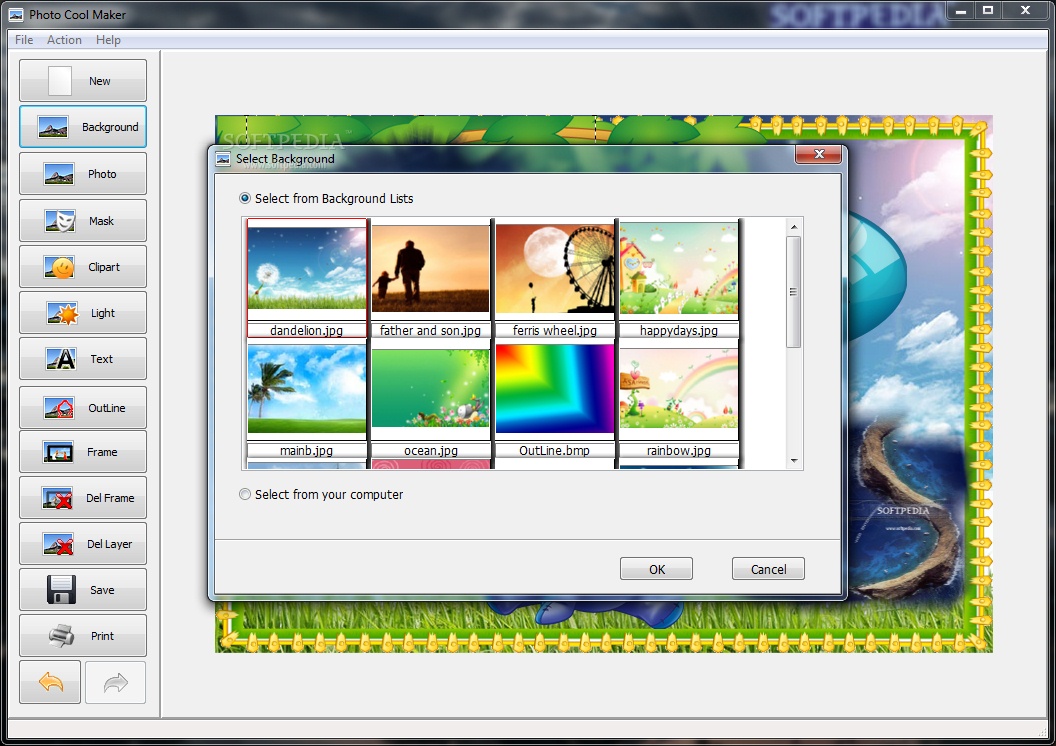This screenshot has width=1056, height=746.
Task: Click the Cancel button
Action: click(x=768, y=569)
